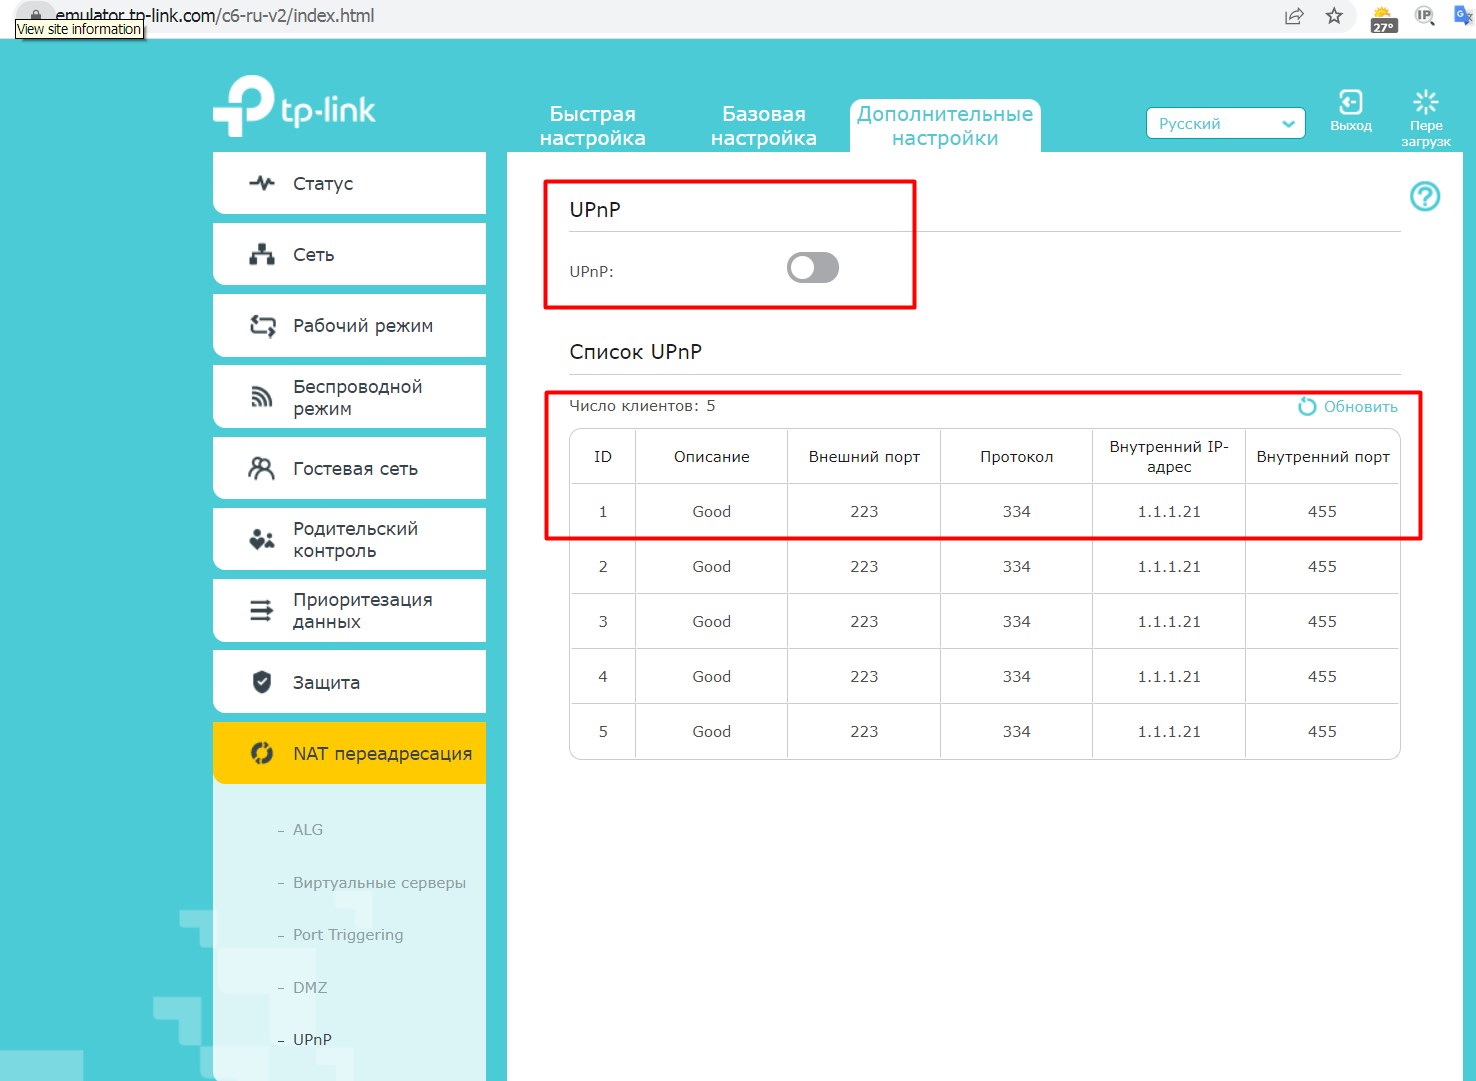Open the DMZ submenu item
The height and width of the screenshot is (1081, 1476).
310,988
